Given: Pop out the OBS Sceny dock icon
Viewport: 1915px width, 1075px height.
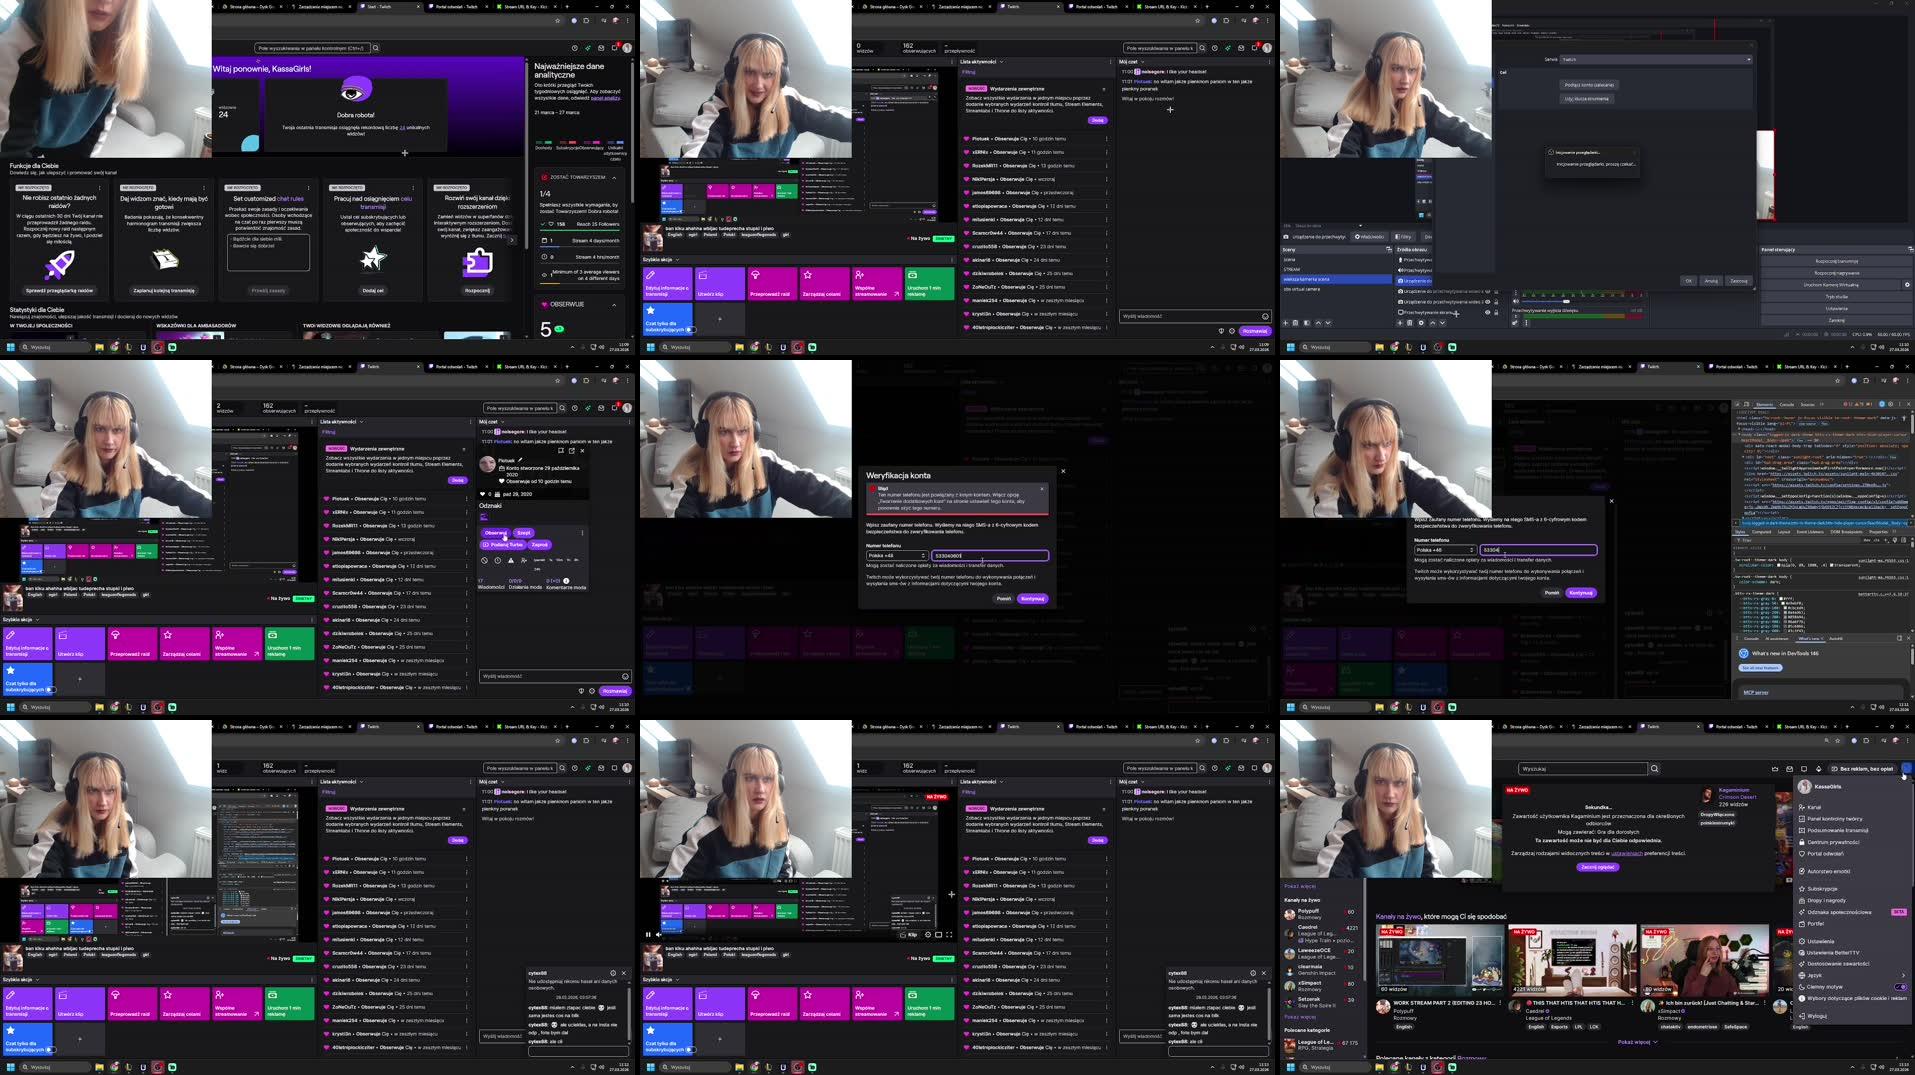Looking at the screenshot, I should point(1388,249).
